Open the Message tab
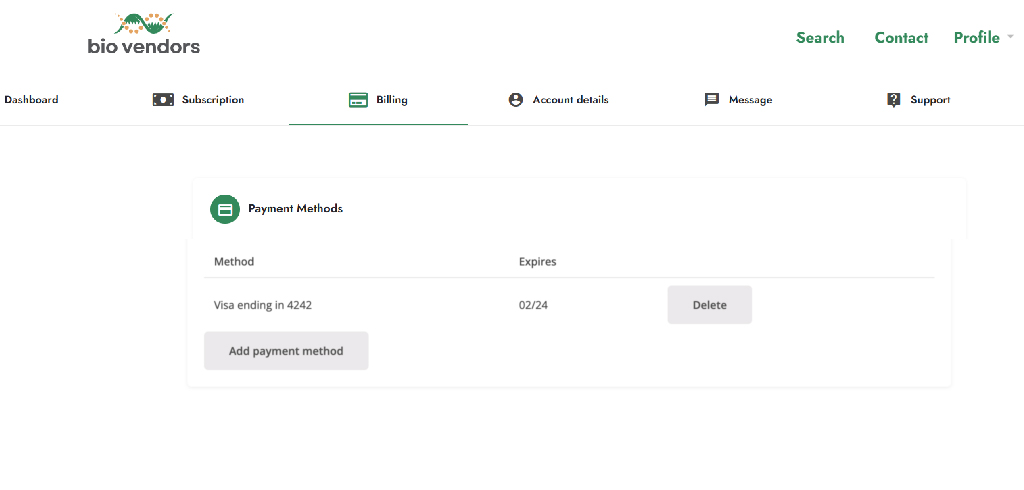 tap(750, 100)
